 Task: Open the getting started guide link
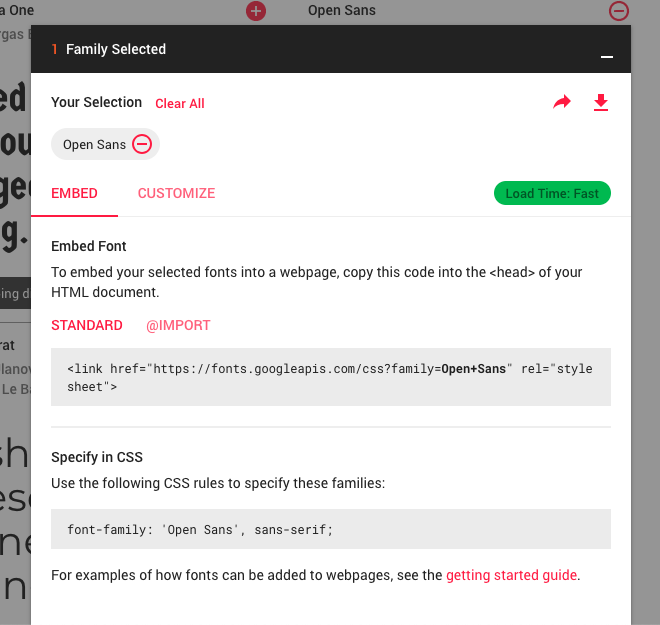[x=511, y=575]
